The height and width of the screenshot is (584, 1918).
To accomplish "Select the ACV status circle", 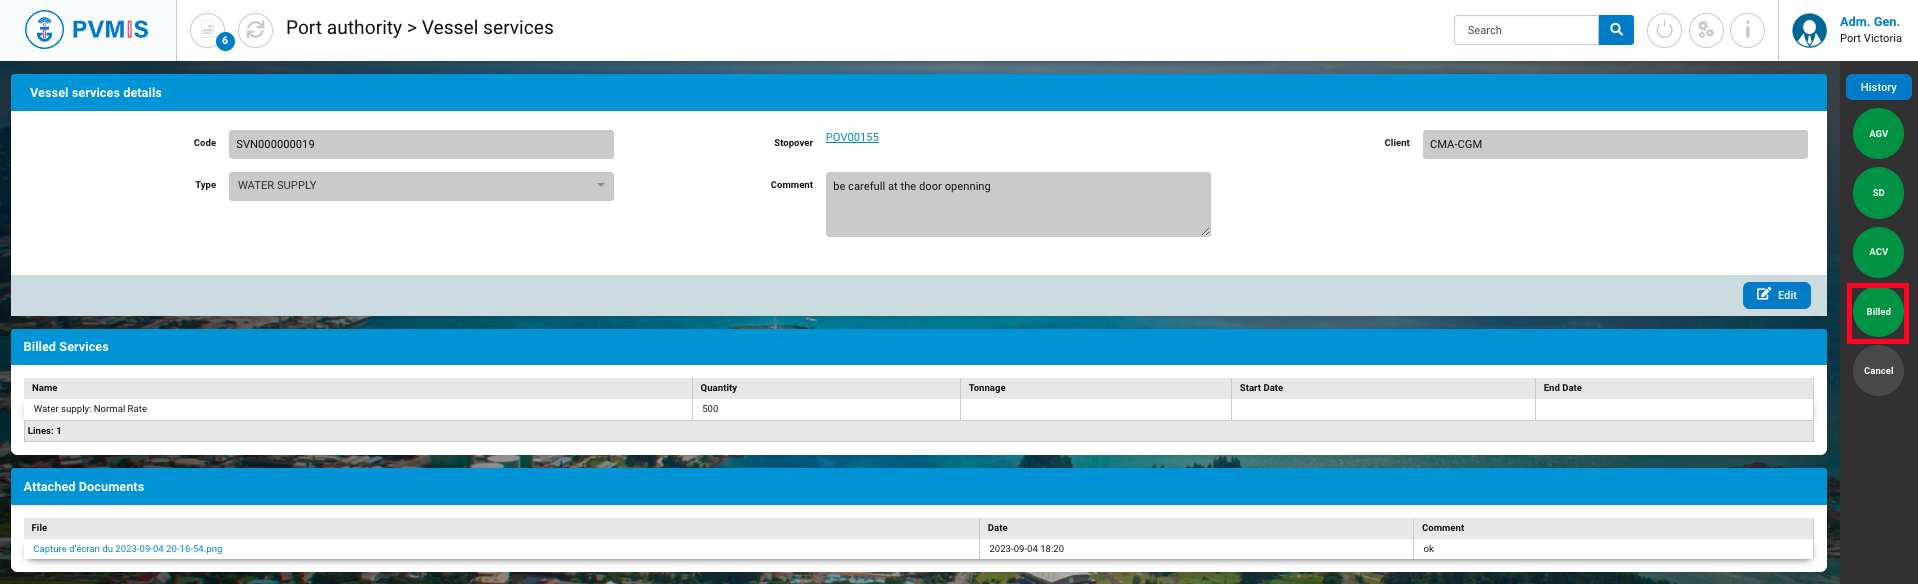I will click(1878, 252).
